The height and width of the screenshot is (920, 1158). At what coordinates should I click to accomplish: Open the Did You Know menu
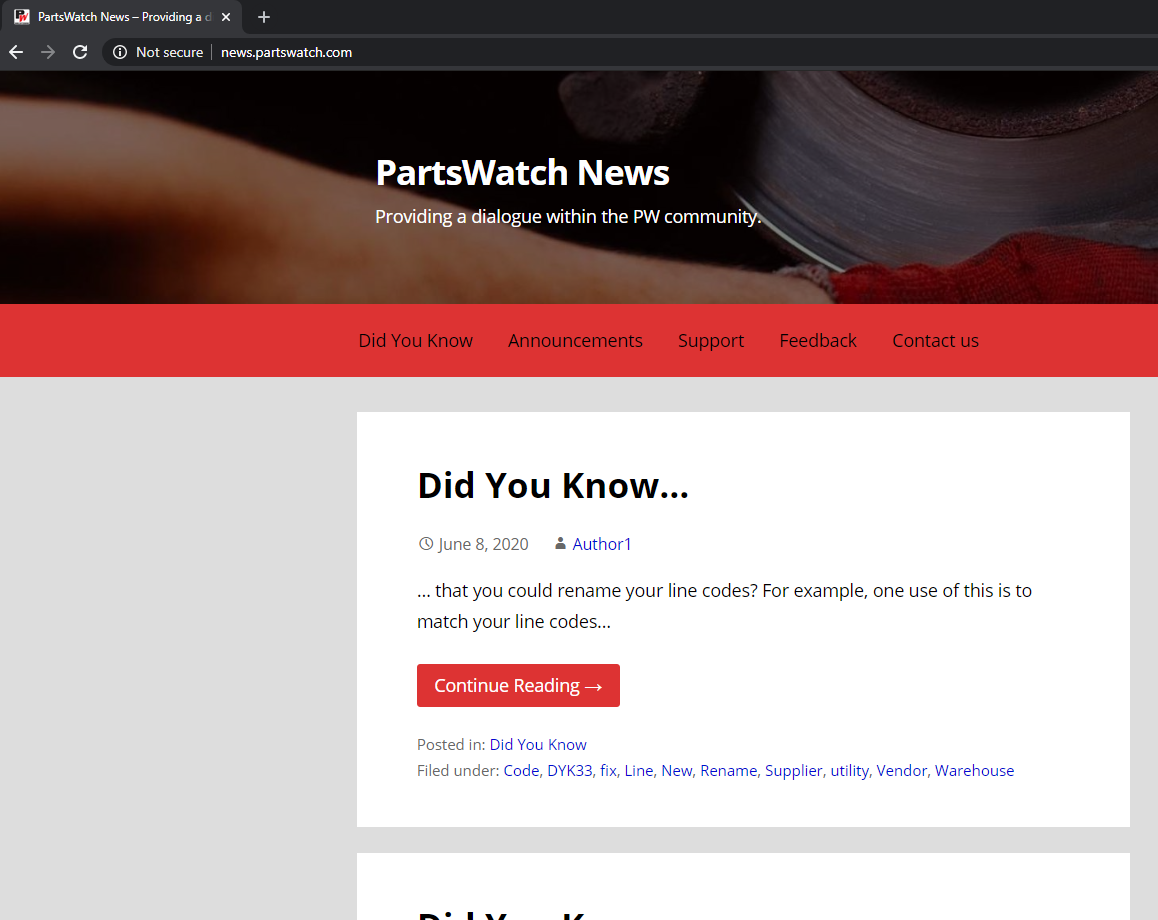[415, 341]
